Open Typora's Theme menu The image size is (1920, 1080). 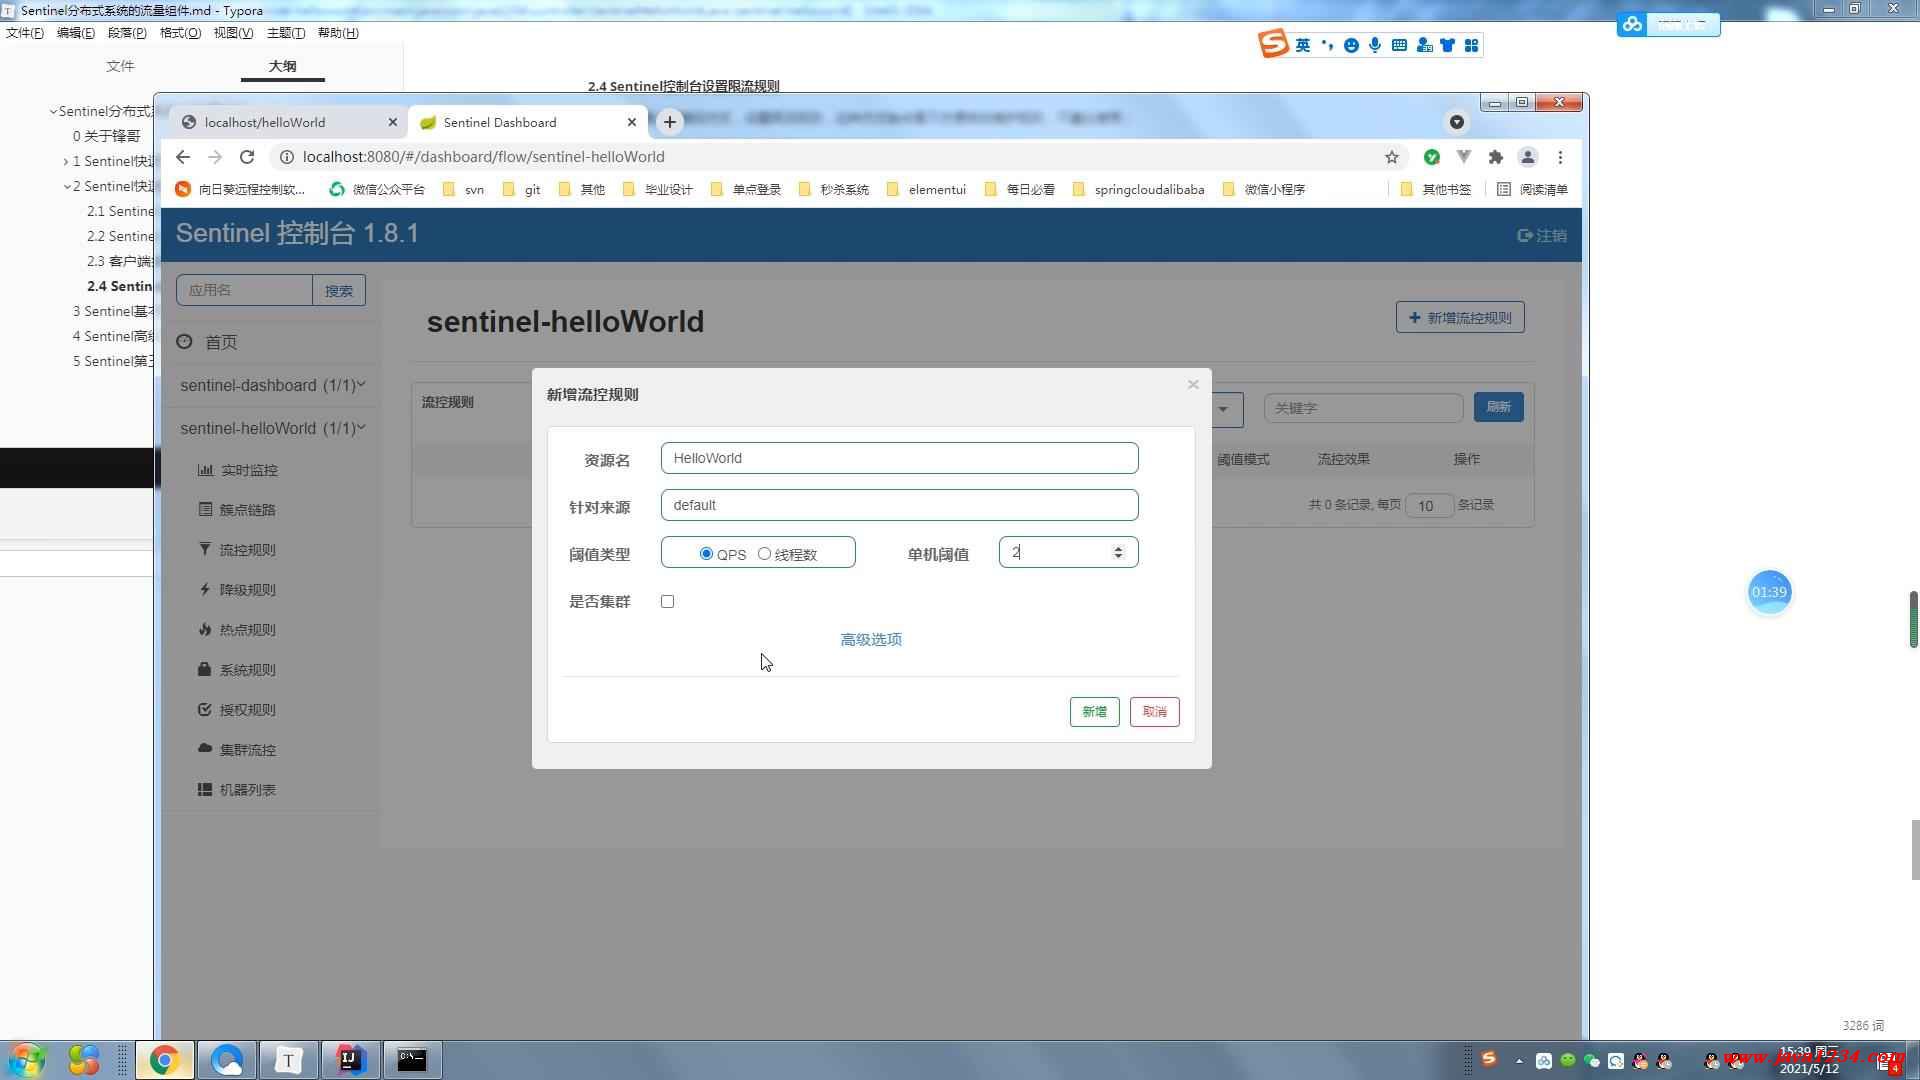click(x=286, y=33)
